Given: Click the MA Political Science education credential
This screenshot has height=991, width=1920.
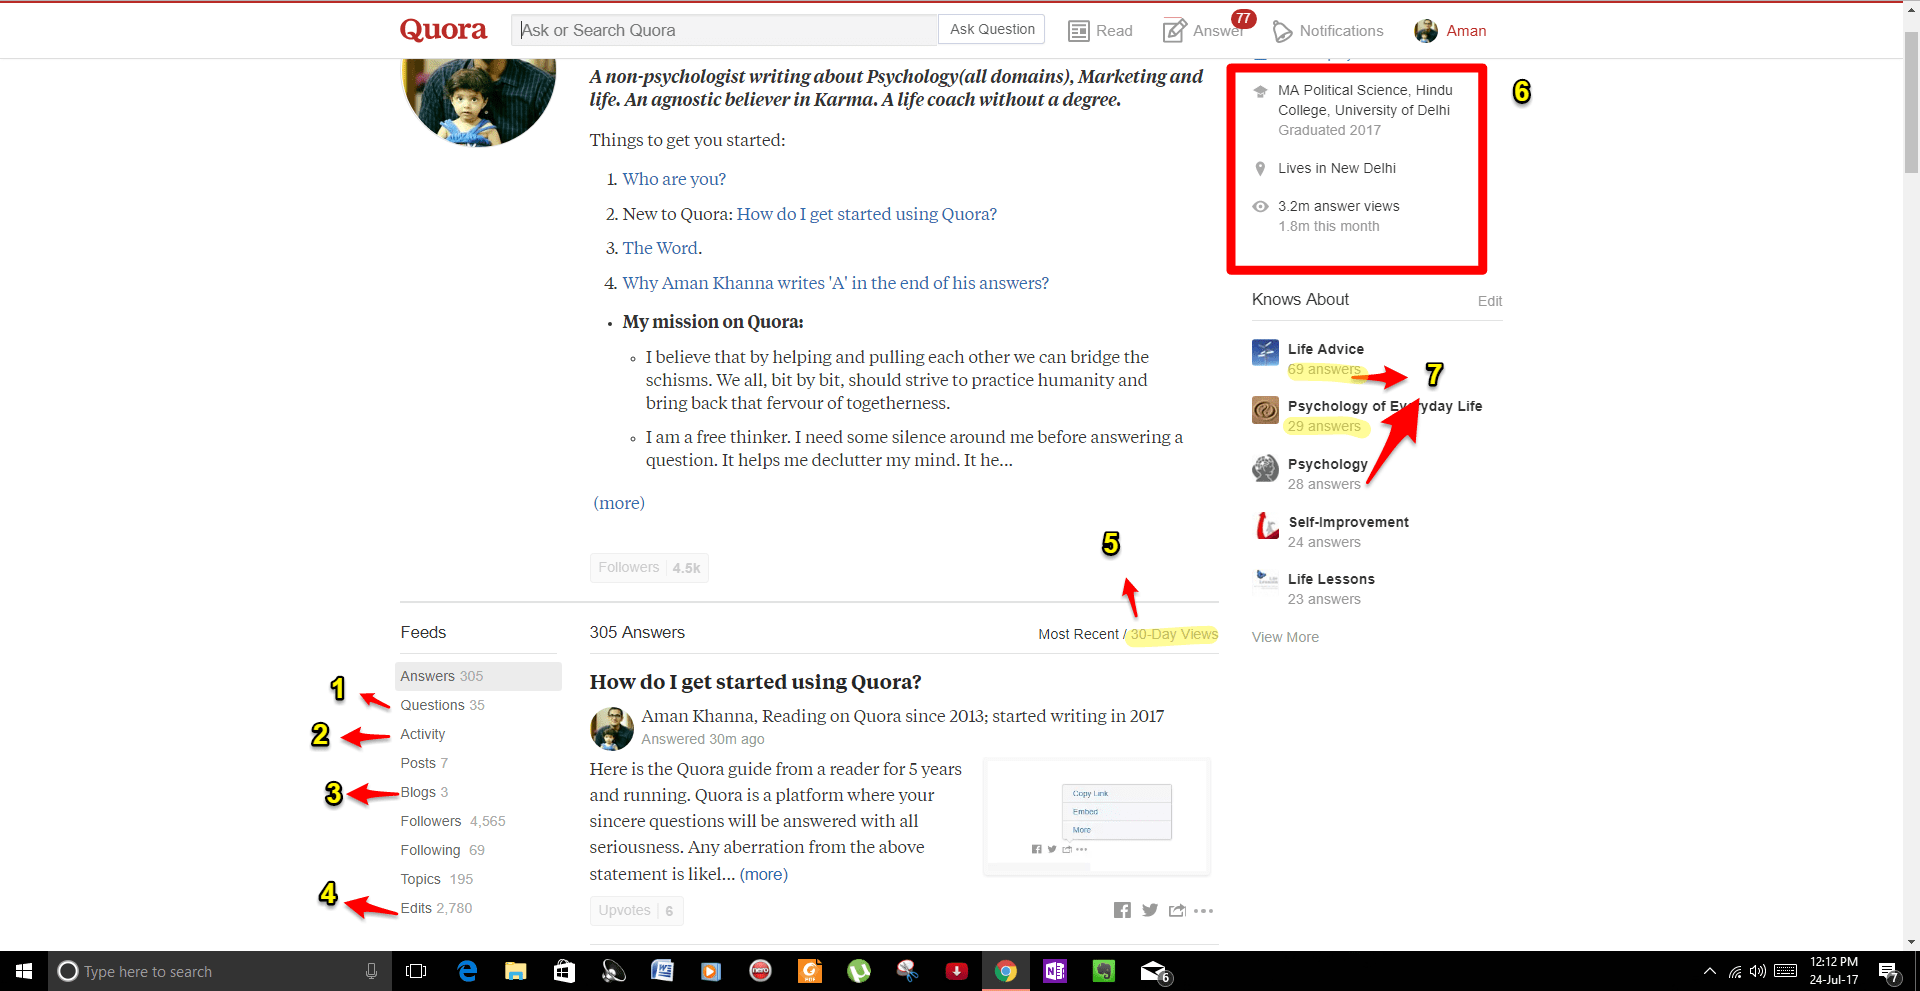Looking at the screenshot, I should (x=1365, y=100).
